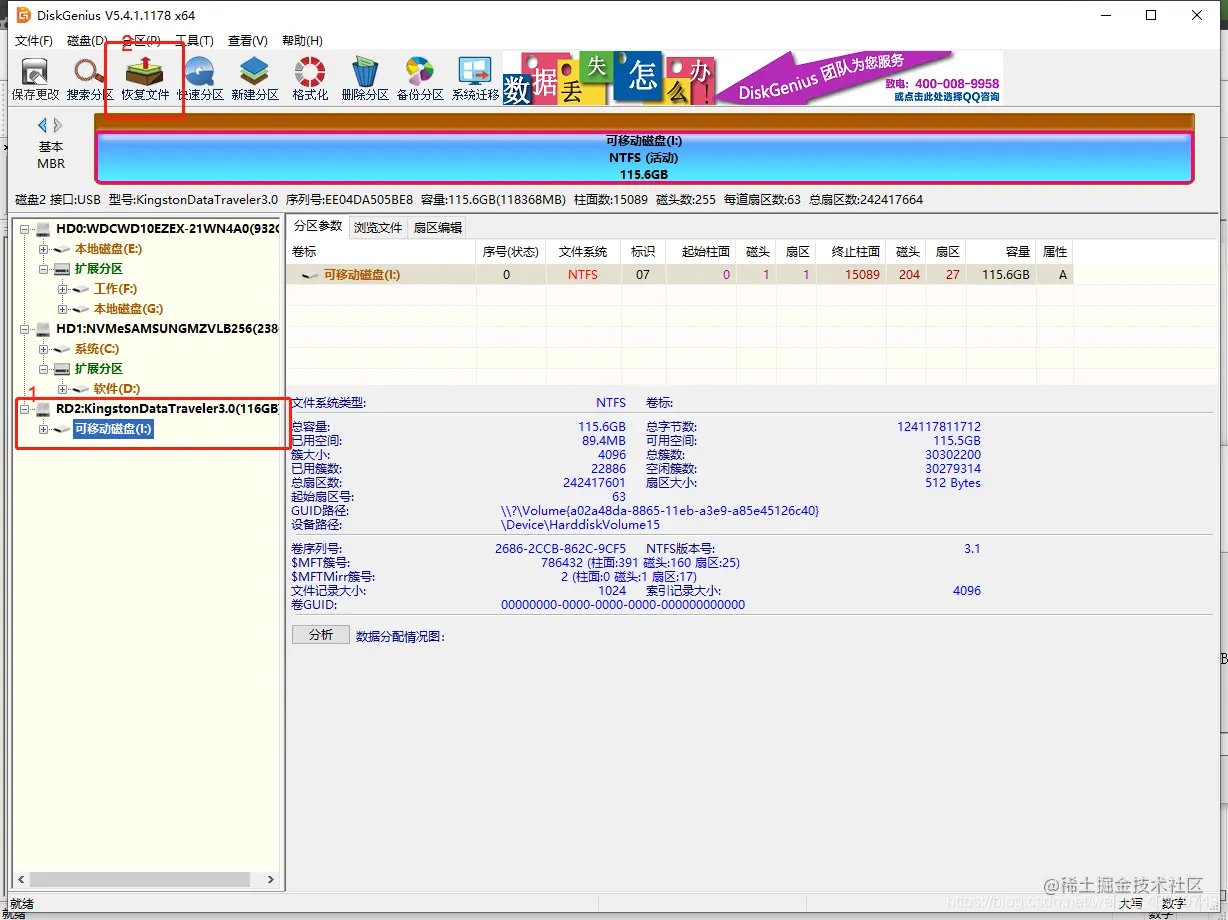Viewport: 1228px width, 920px height.
Task: Collapse the HD0:WDCWD10EZEX disk node
Action: pyautogui.click(x=25, y=229)
